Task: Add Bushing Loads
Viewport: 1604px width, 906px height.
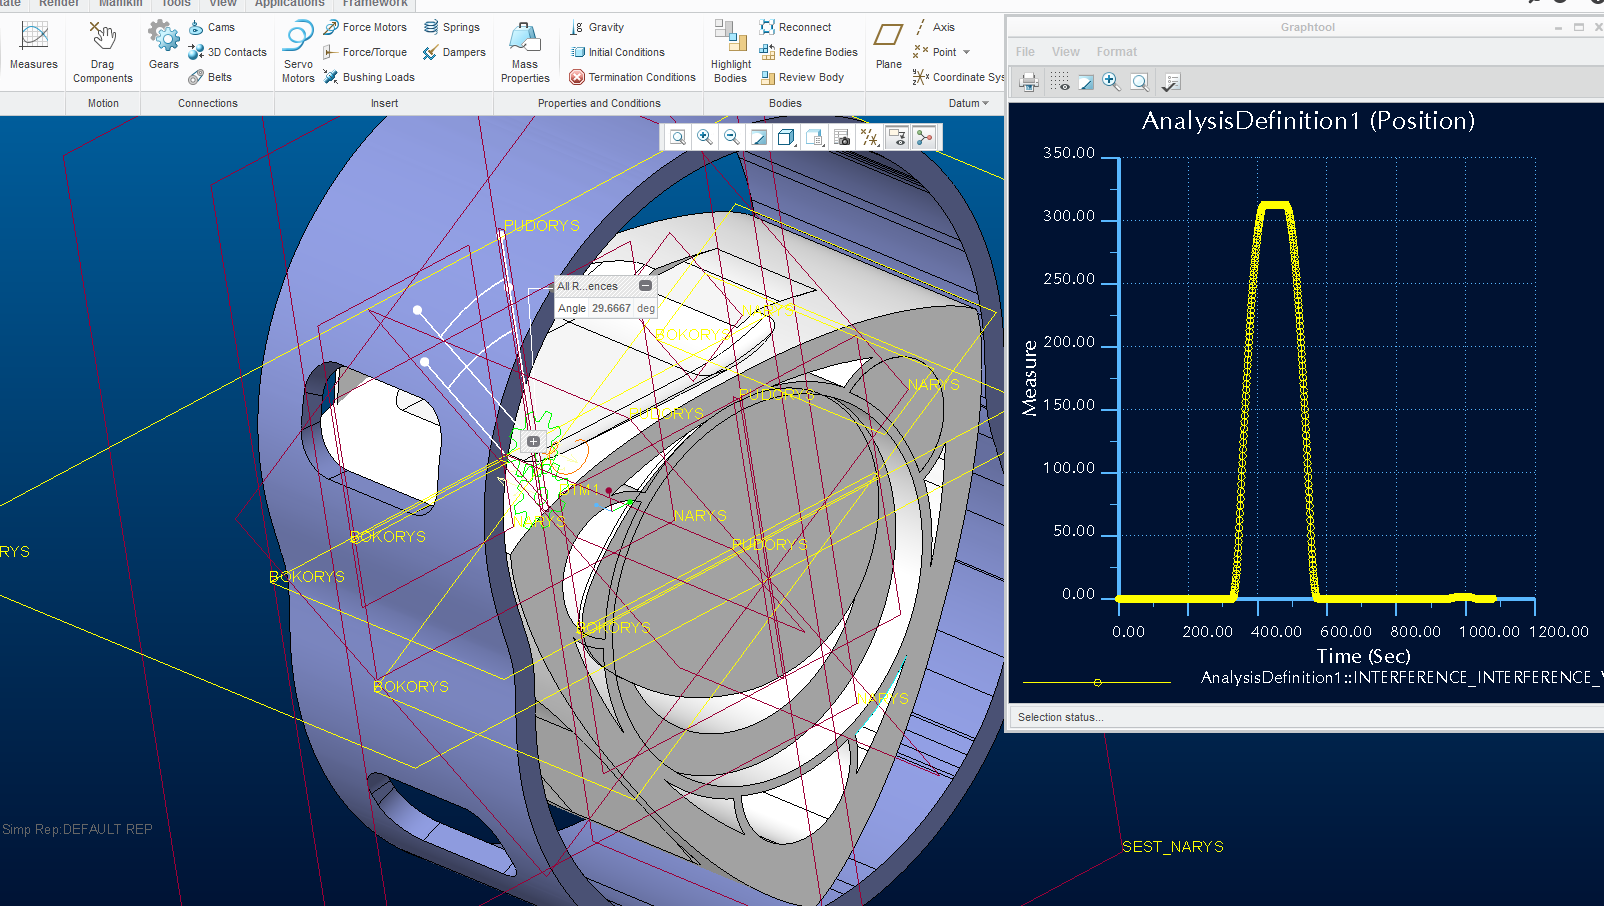Action: click(x=369, y=77)
